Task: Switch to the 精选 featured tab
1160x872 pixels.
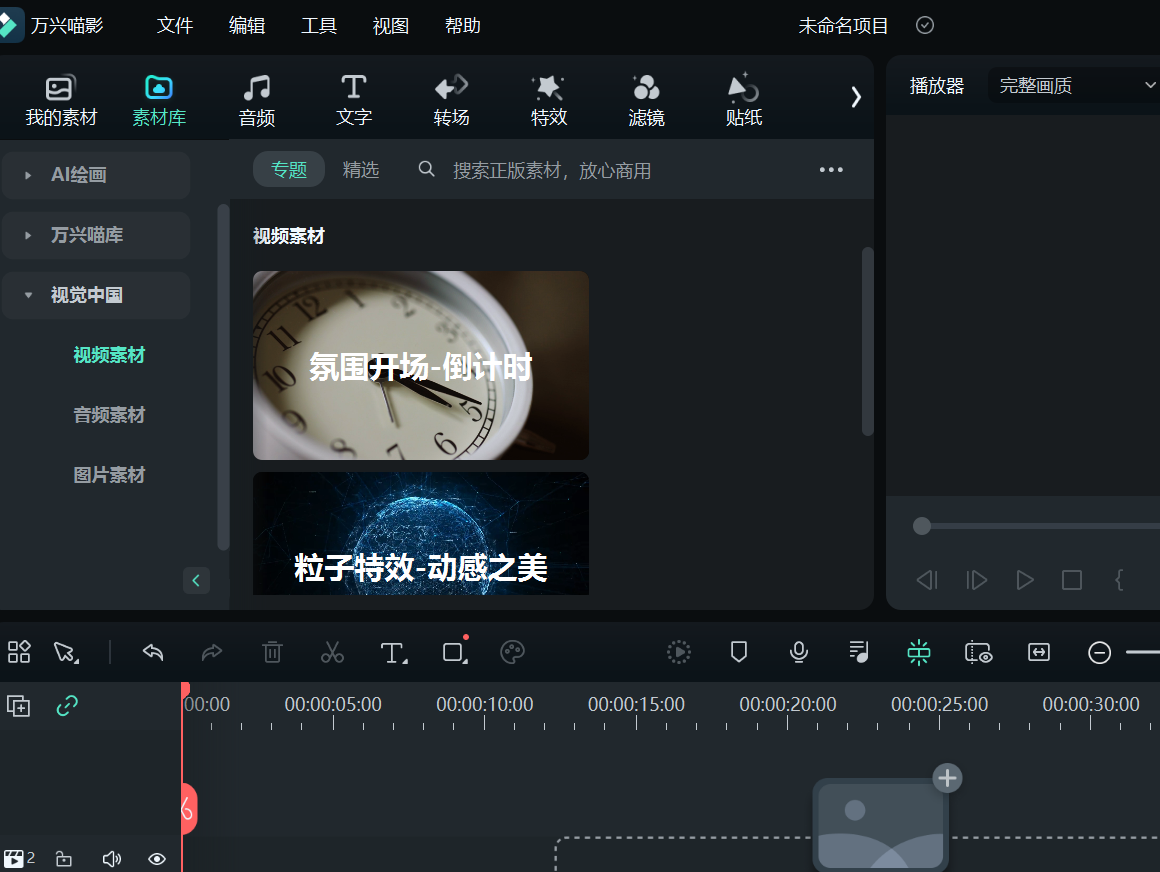Action: (361, 169)
